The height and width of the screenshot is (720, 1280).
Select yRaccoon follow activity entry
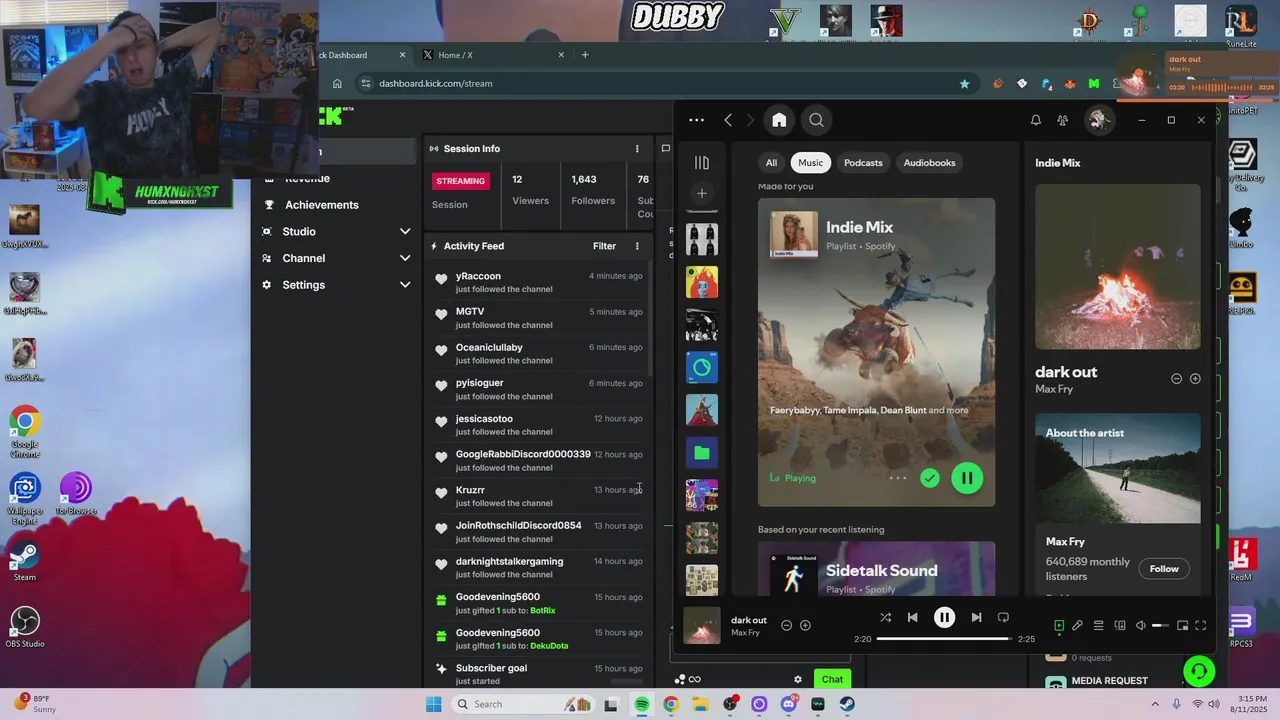pyautogui.click(x=538, y=282)
